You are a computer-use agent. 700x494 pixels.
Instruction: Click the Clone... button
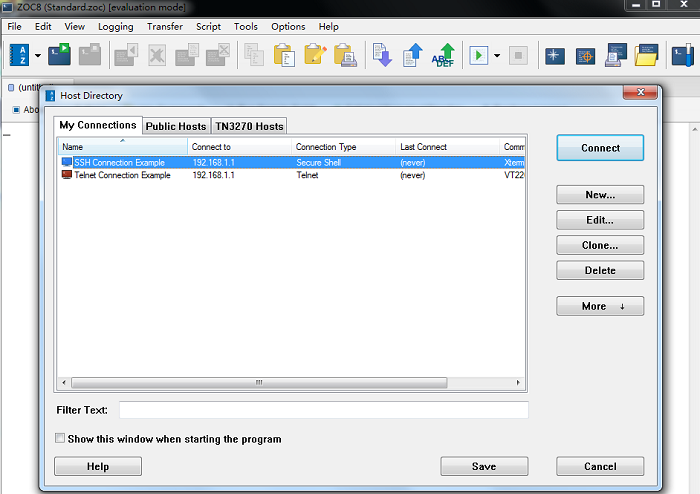(x=600, y=245)
